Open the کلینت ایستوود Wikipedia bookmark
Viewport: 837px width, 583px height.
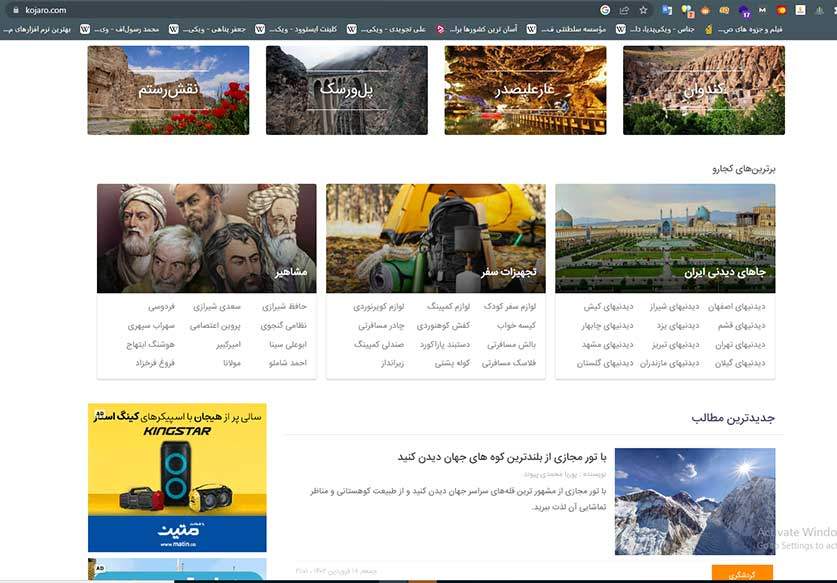pyautogui.click(x=296, y=29)
